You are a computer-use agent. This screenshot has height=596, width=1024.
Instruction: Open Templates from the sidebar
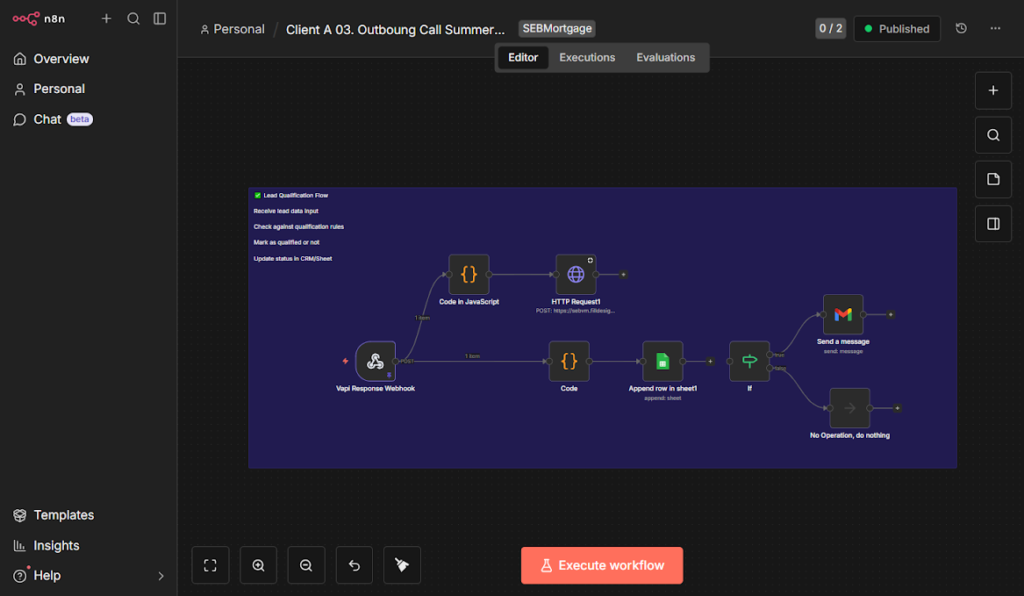click(x=63, y=515)
